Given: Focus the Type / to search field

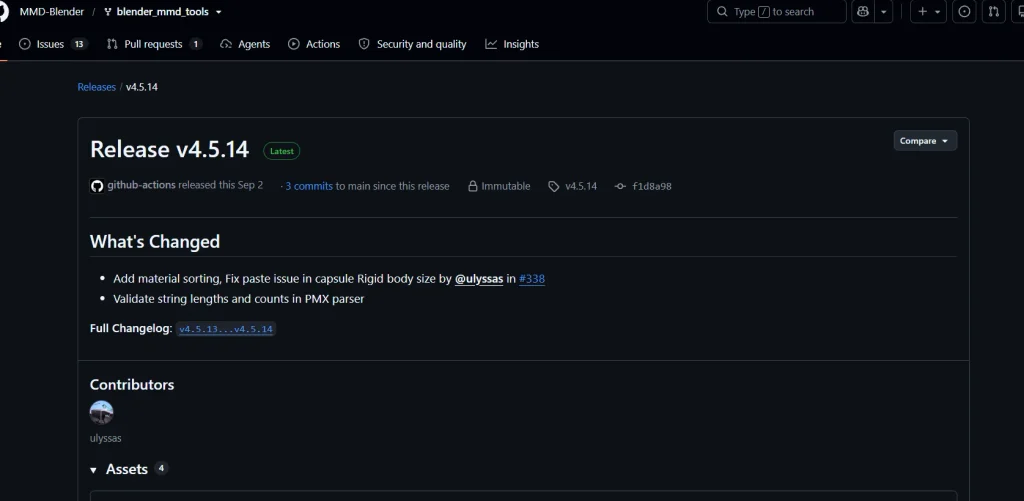Looking at the screenshot, I should pyautogui.click(x=776, y=12).
